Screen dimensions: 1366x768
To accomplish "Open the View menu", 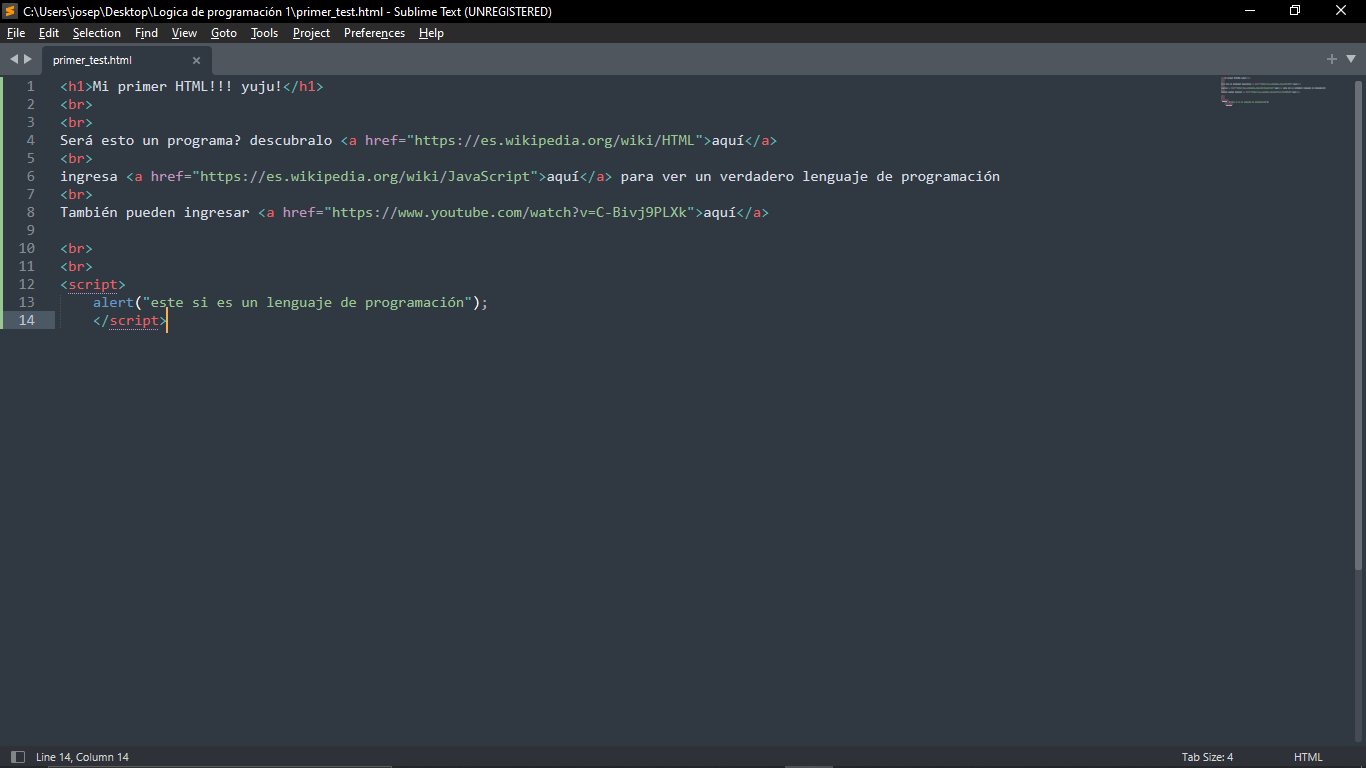I will 184,33.
